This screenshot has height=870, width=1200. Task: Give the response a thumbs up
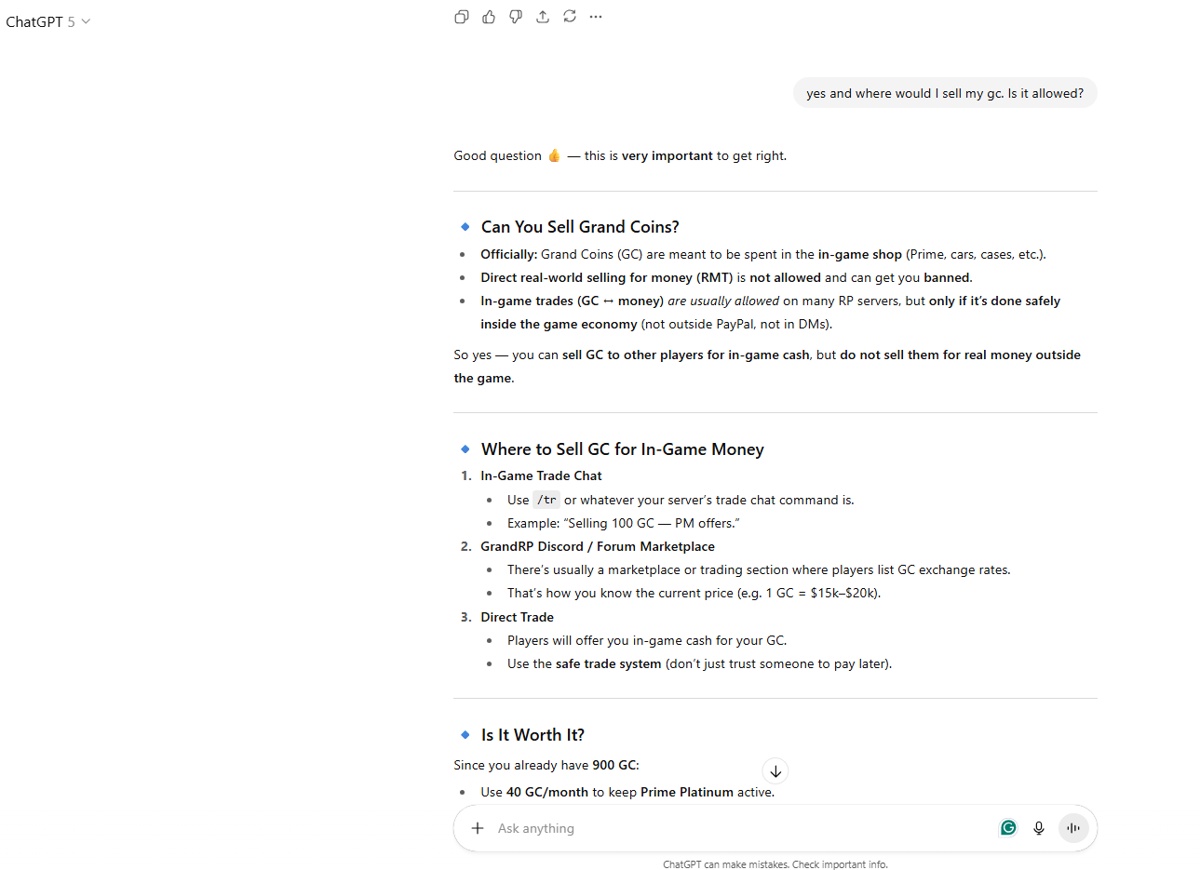click(488, 16)
